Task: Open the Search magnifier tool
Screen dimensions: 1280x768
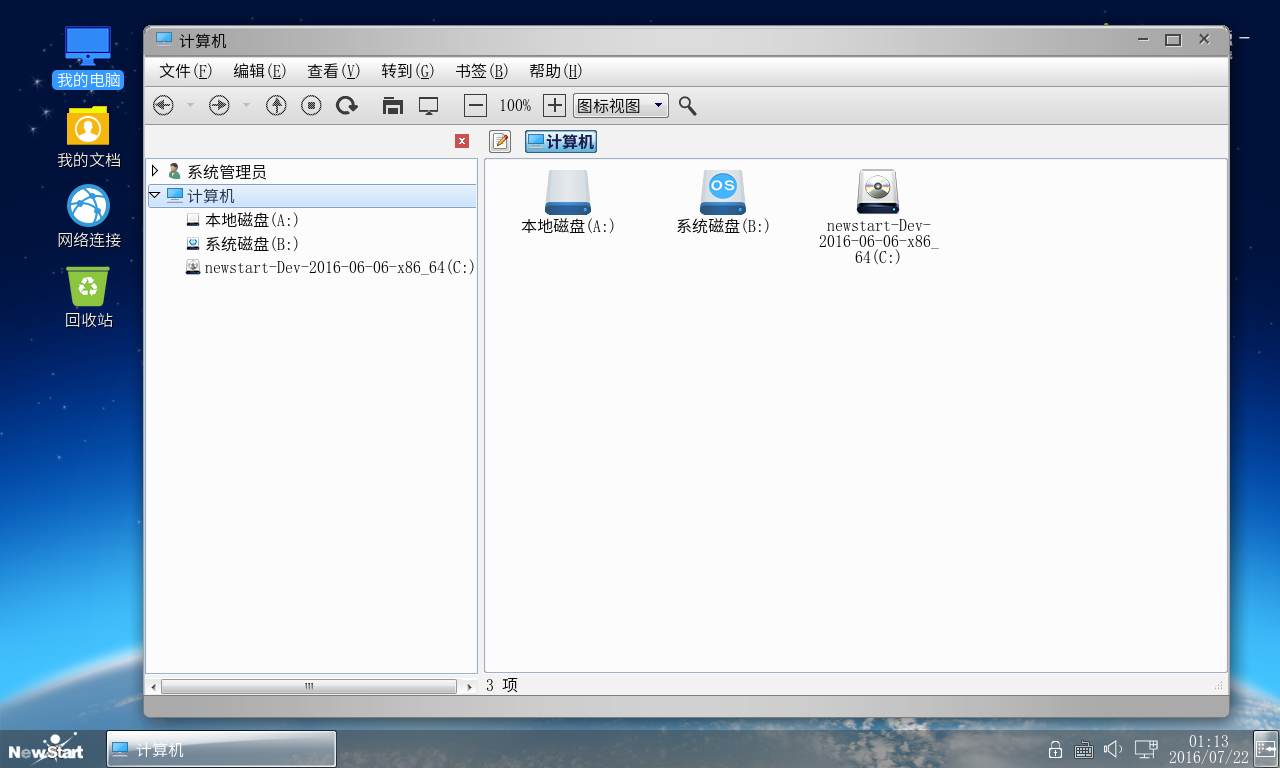Action: pyautogui.click(x=687, y=105)
